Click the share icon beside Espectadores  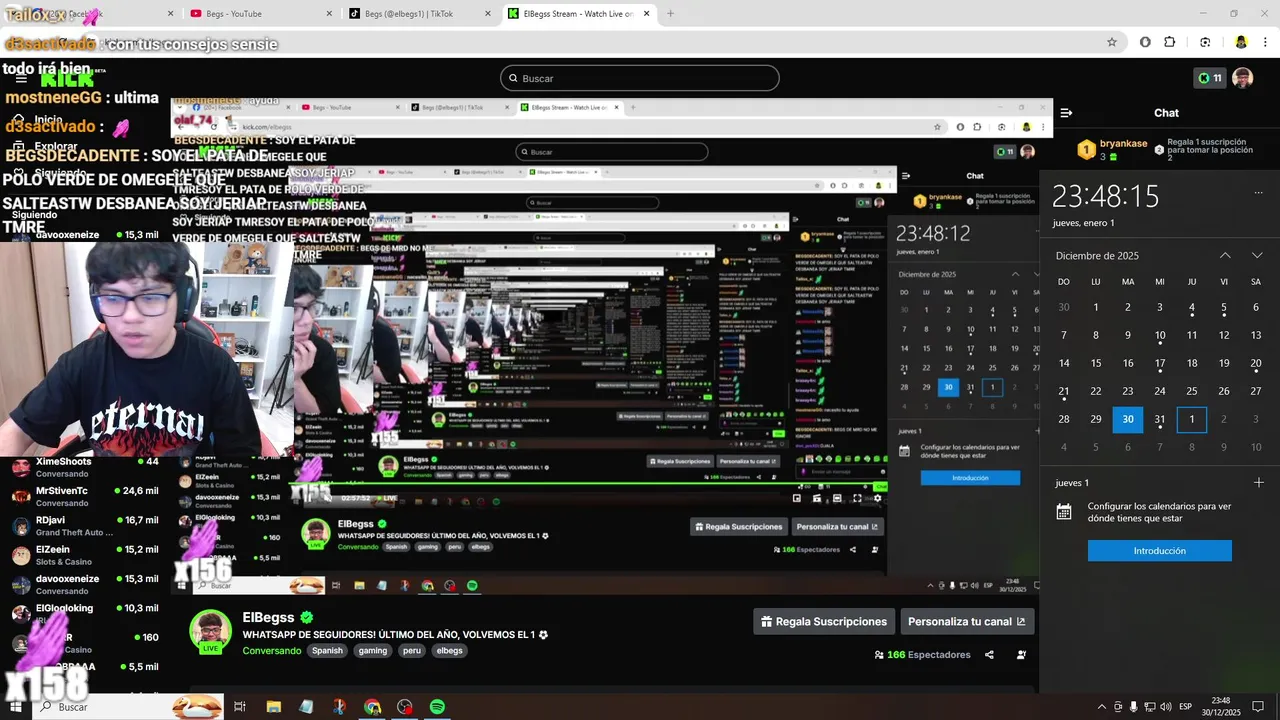[x=989, y=655]
